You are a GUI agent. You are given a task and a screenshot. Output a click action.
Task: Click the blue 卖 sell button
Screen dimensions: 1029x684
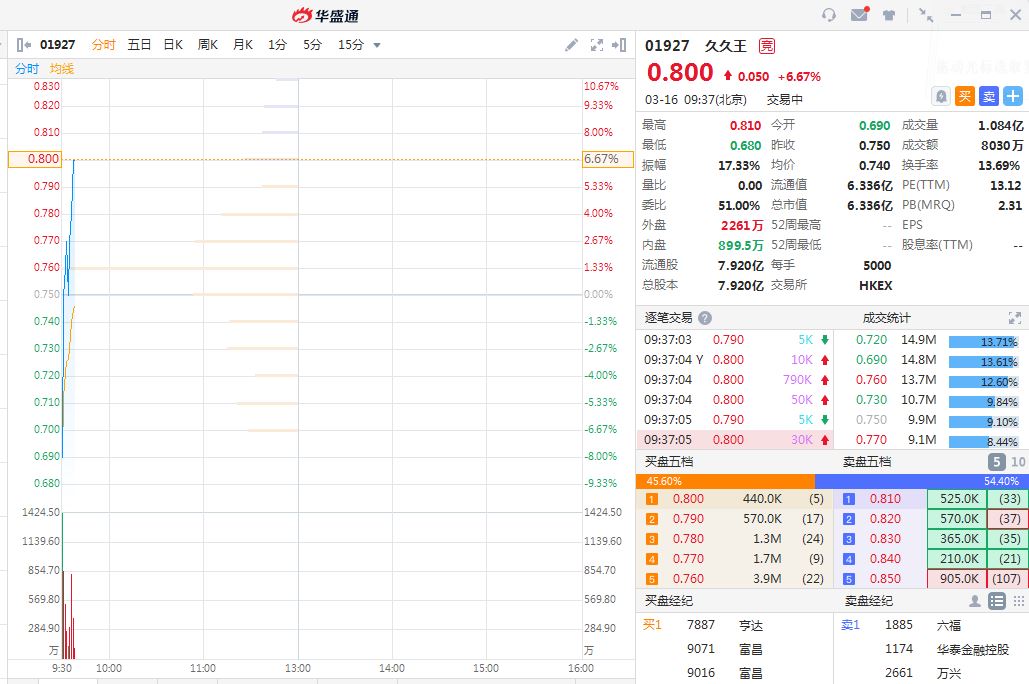click(989, 96)
